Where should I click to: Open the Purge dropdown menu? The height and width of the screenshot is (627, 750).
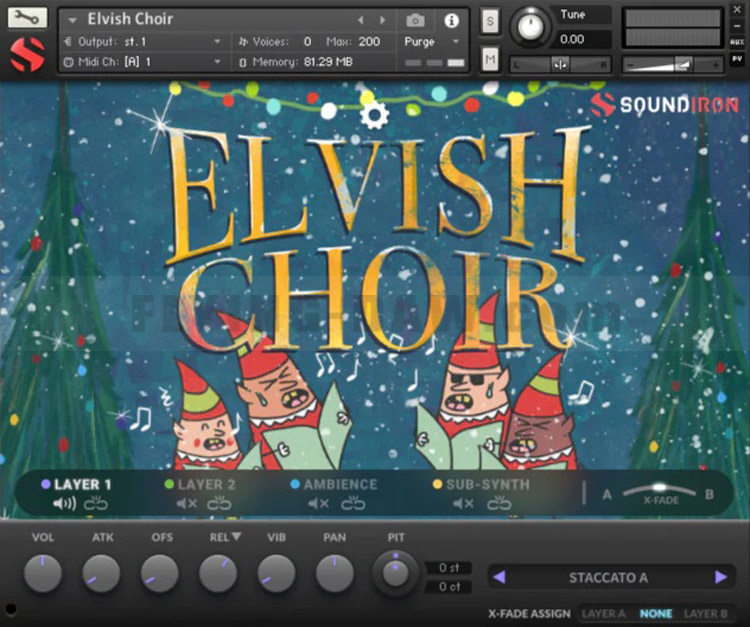pyautogui.click(x=431, y=42)
